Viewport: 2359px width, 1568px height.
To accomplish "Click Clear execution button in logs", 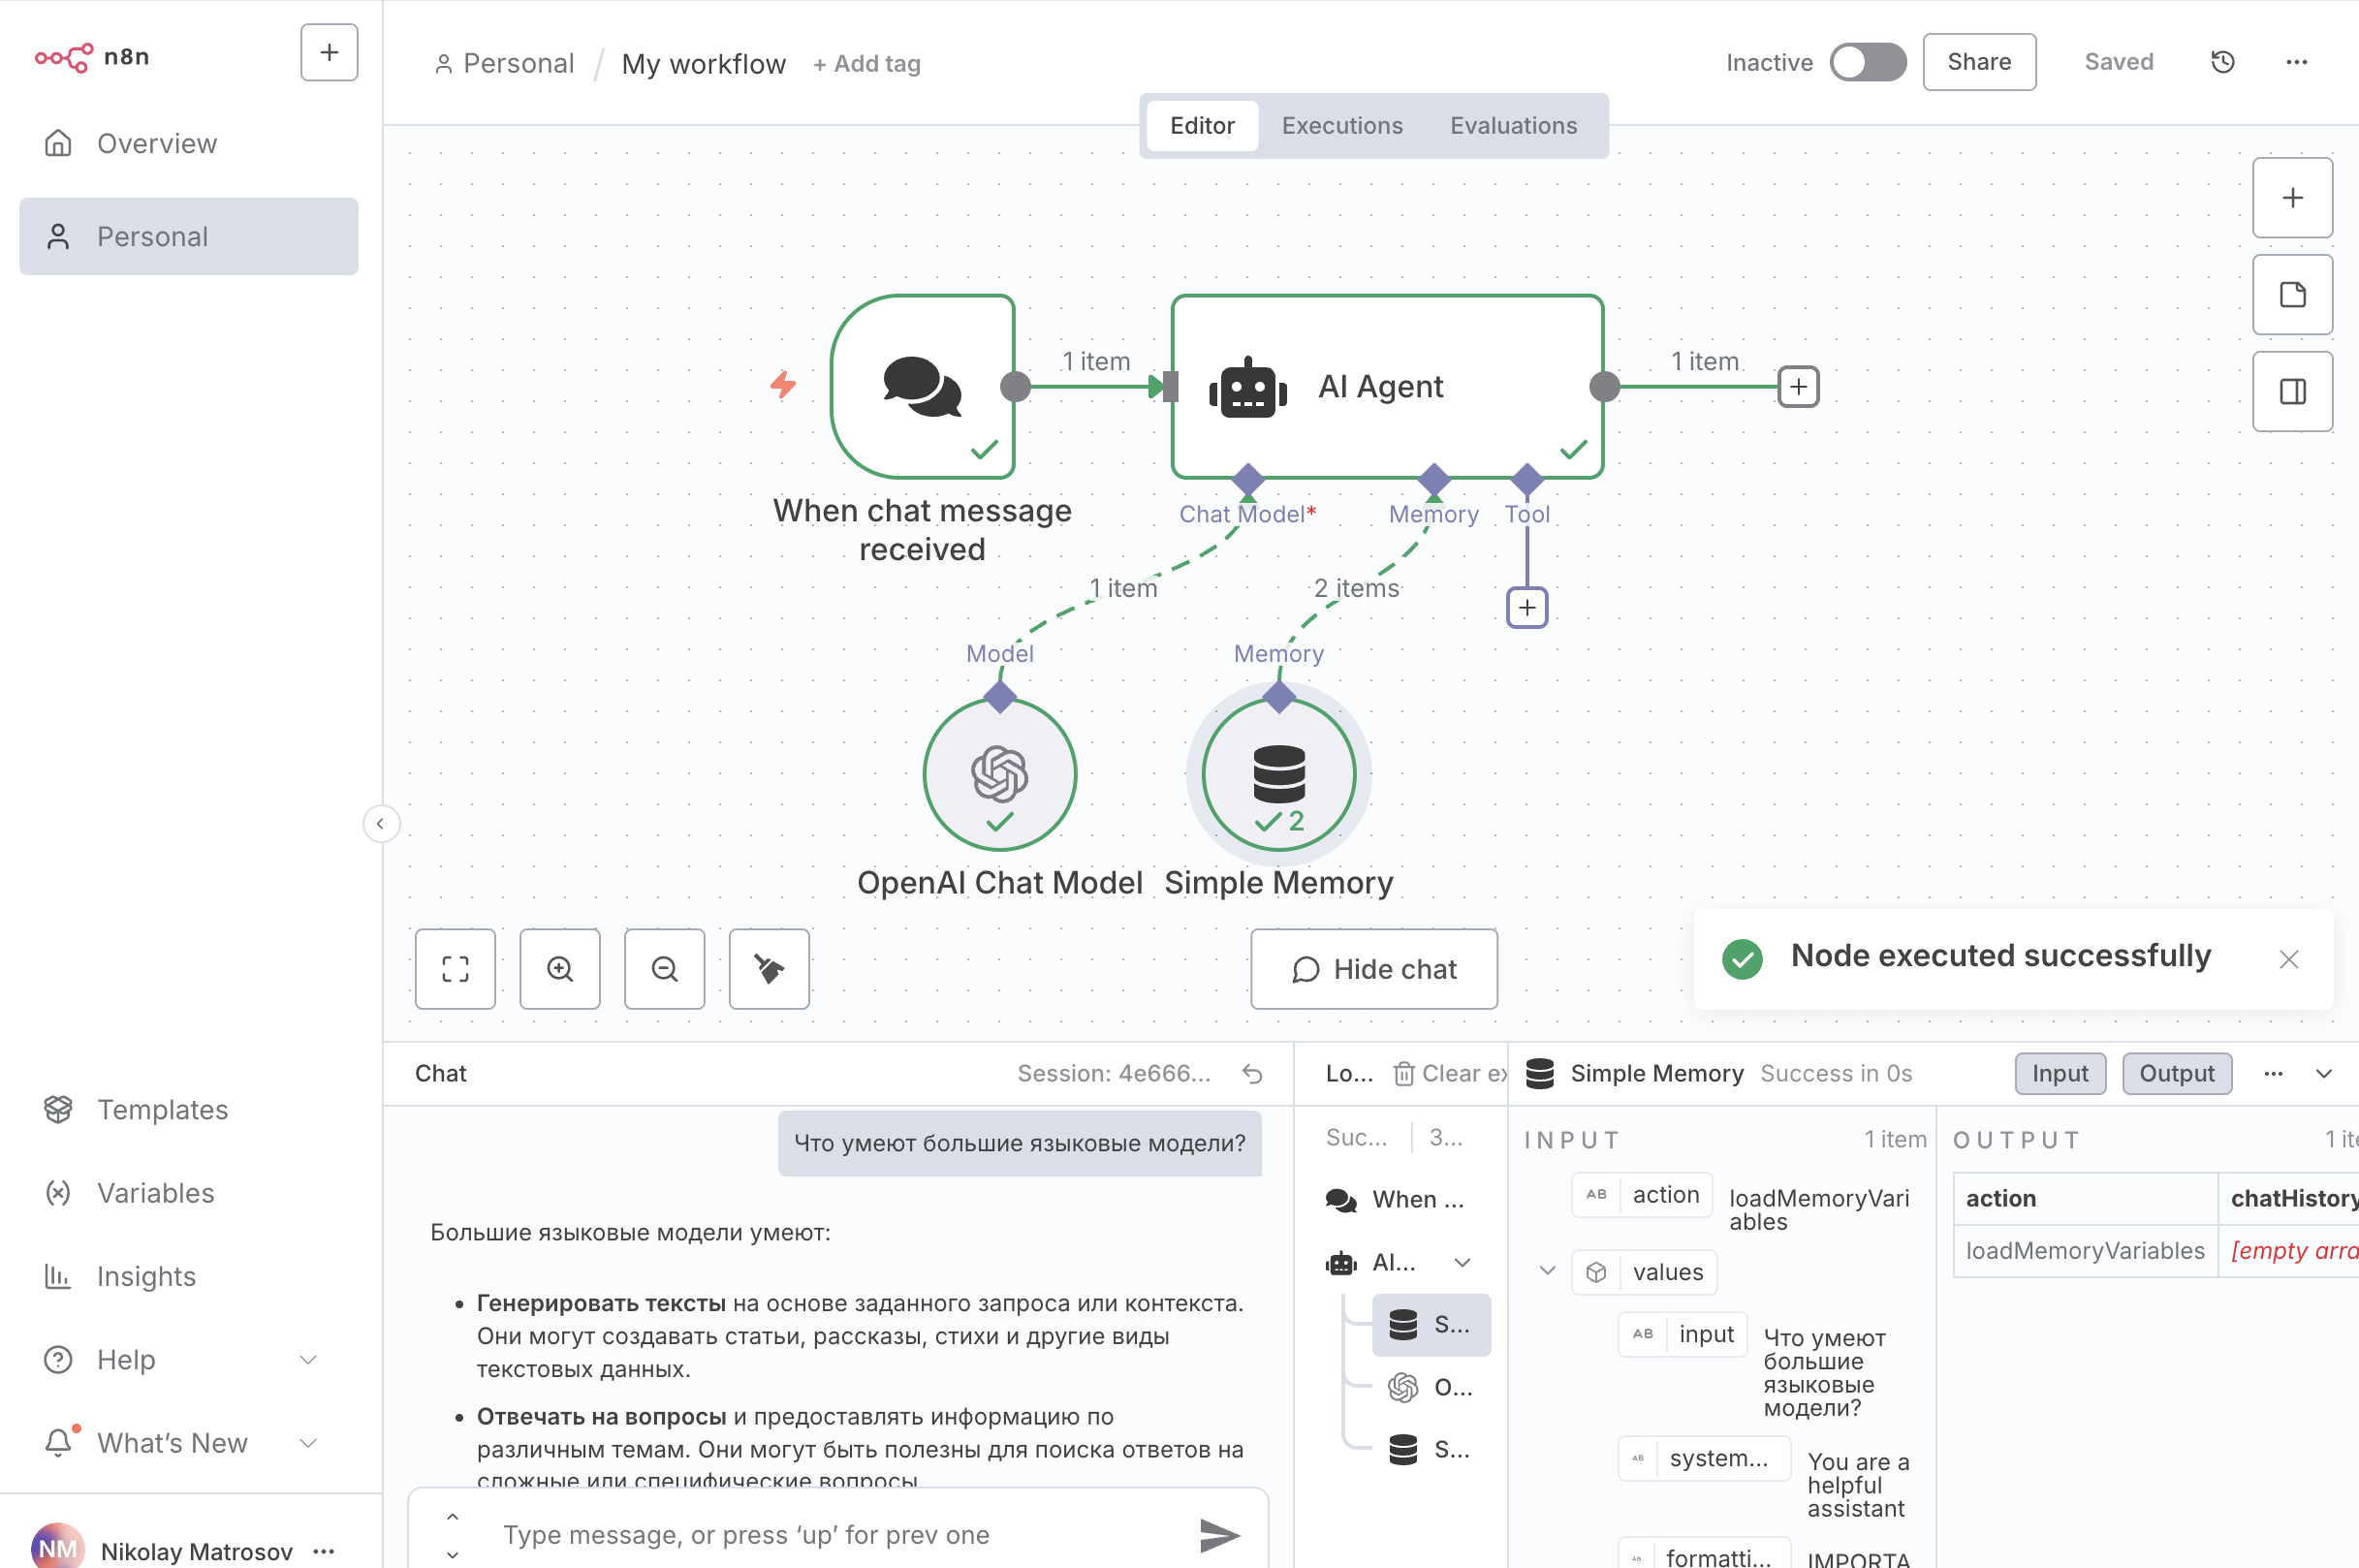I will pyautogui.click(x=1450, y=1073).
